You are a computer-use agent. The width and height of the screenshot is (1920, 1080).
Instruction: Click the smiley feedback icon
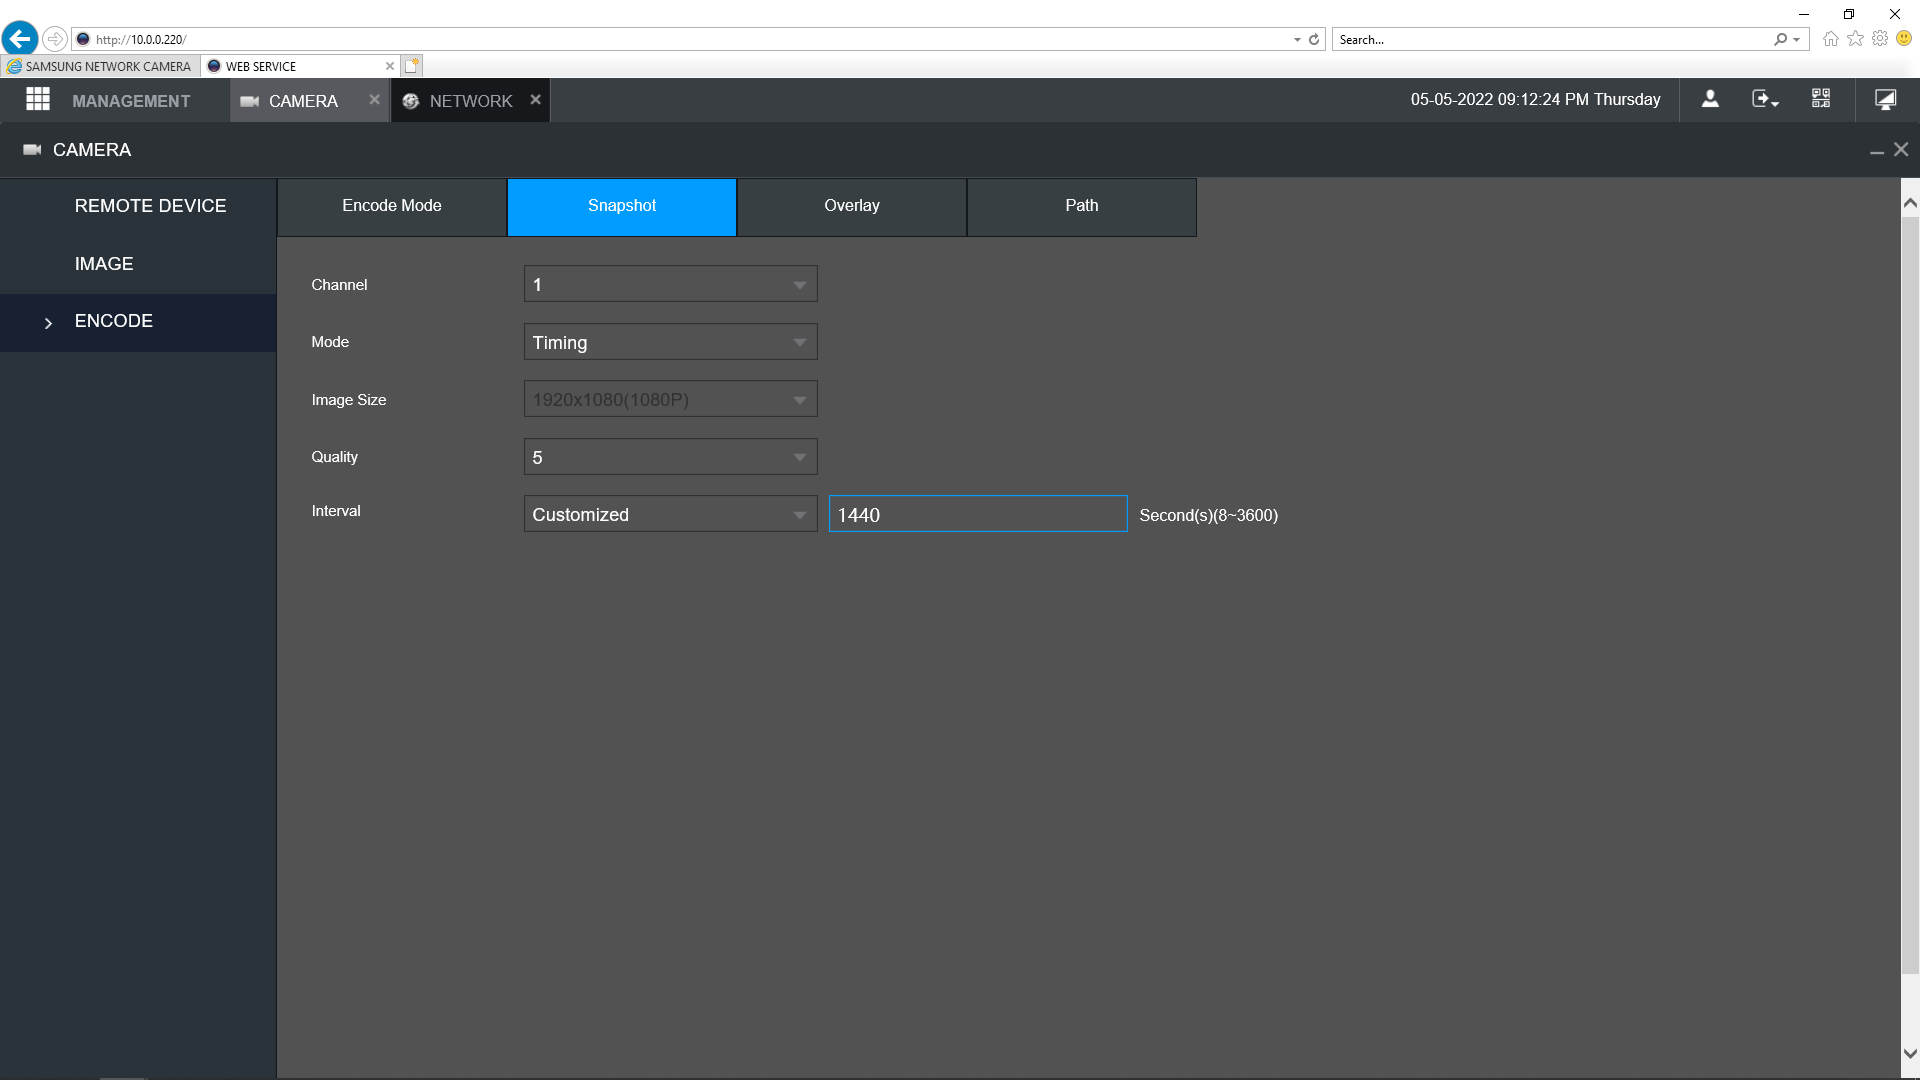pyautogui.click(x=1904, y=39)
